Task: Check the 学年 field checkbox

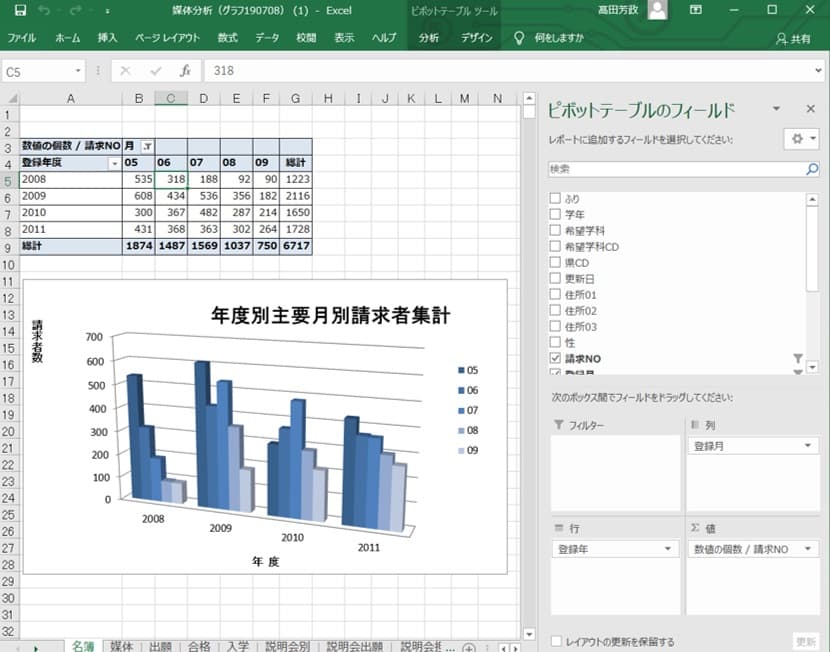Action: point(556,215)
